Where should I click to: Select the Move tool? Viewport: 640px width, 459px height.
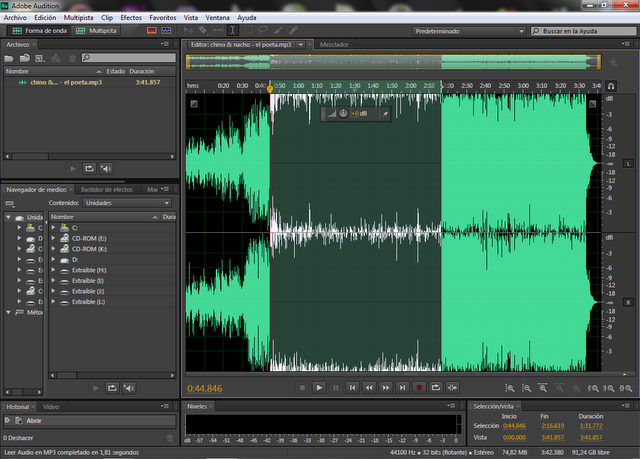coord(188,30)
